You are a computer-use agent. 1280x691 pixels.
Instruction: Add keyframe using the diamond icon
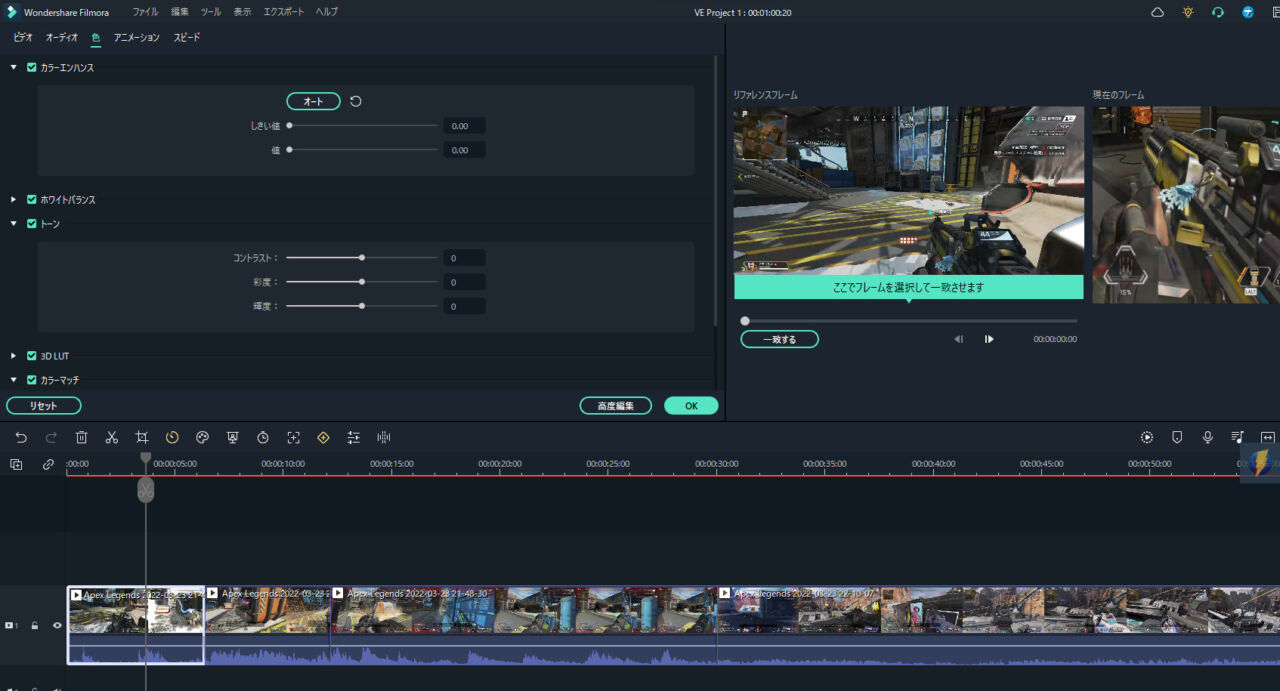tap(323, 438)
